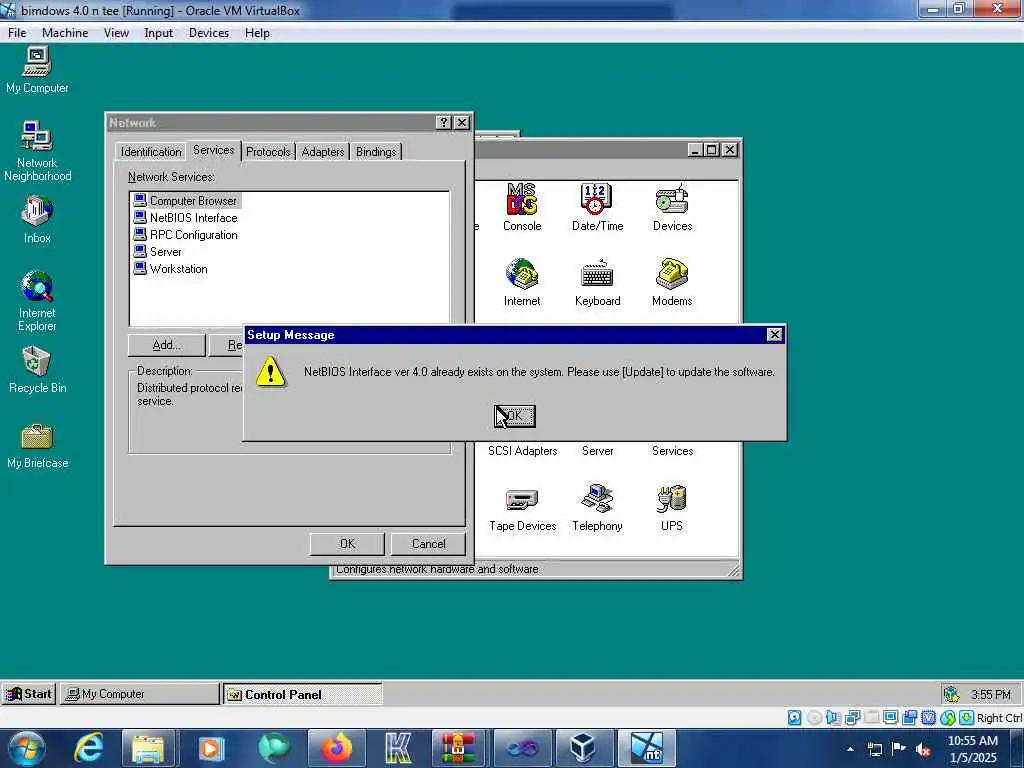Screen dimensions: 1024x768
Task: Maximize the Control Panel window
Action: tap(712, 150)
